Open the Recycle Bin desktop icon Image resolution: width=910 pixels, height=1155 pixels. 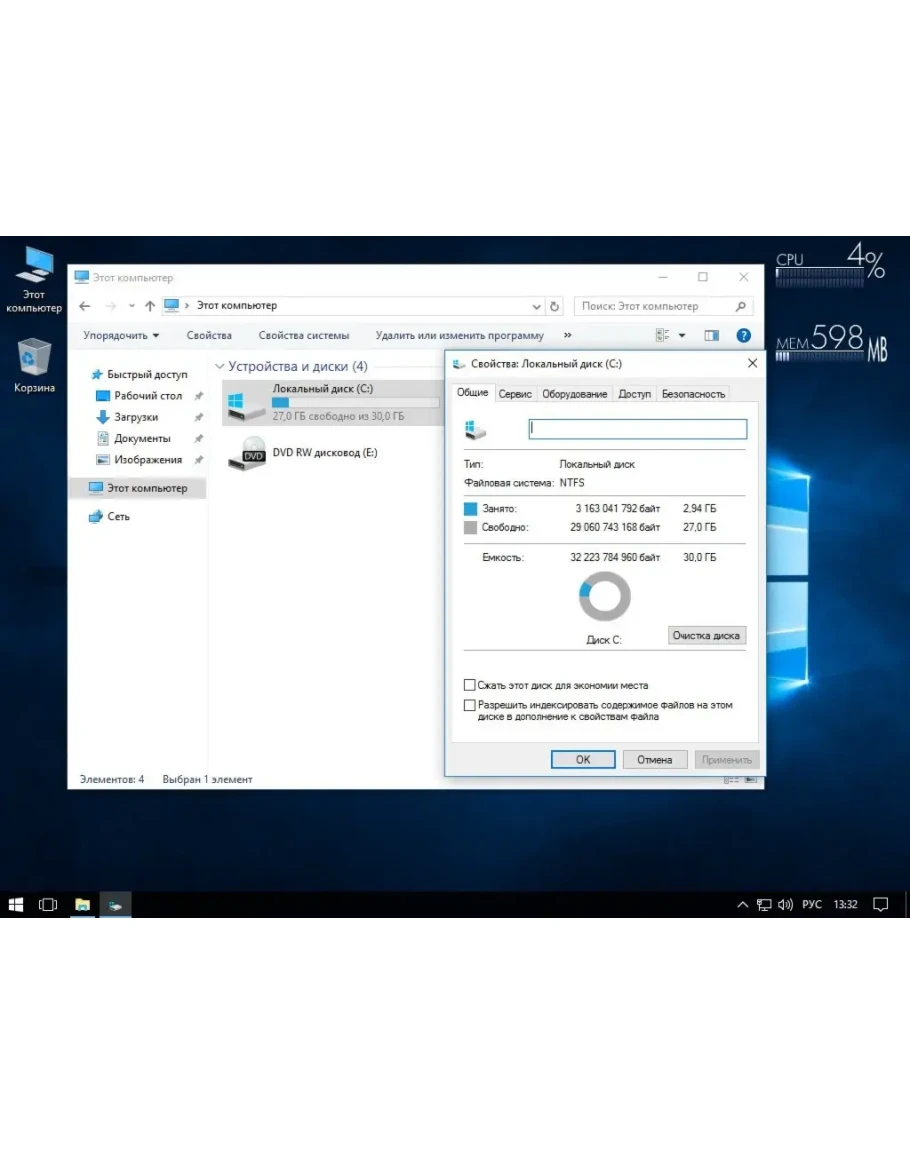point(34,360)
